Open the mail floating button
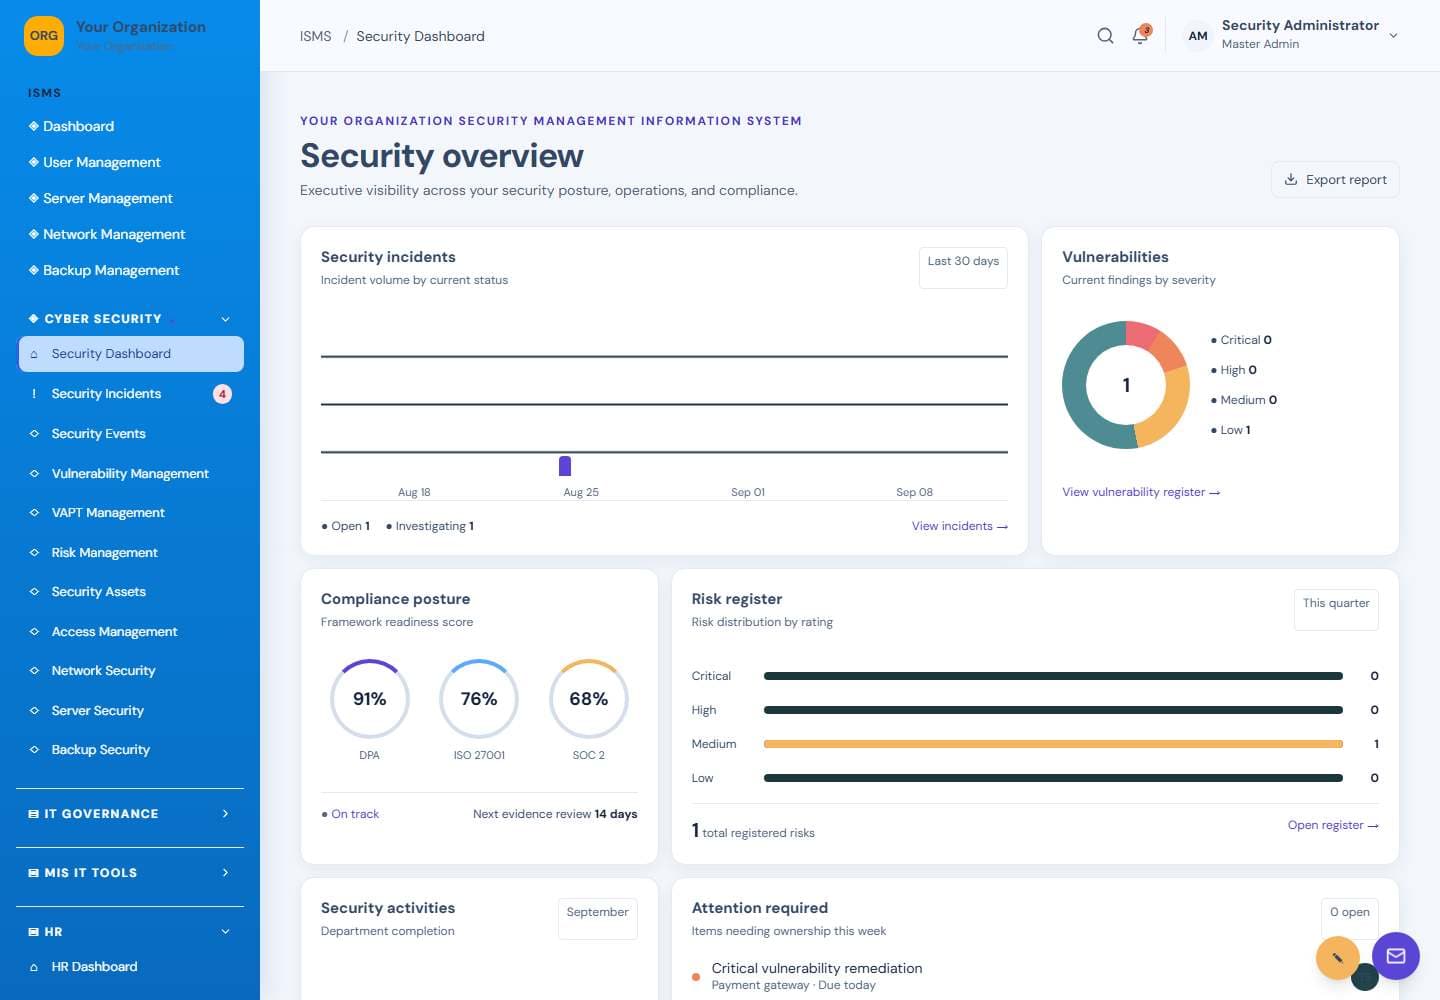The image size is (1440, 1000). point(1396,956)
